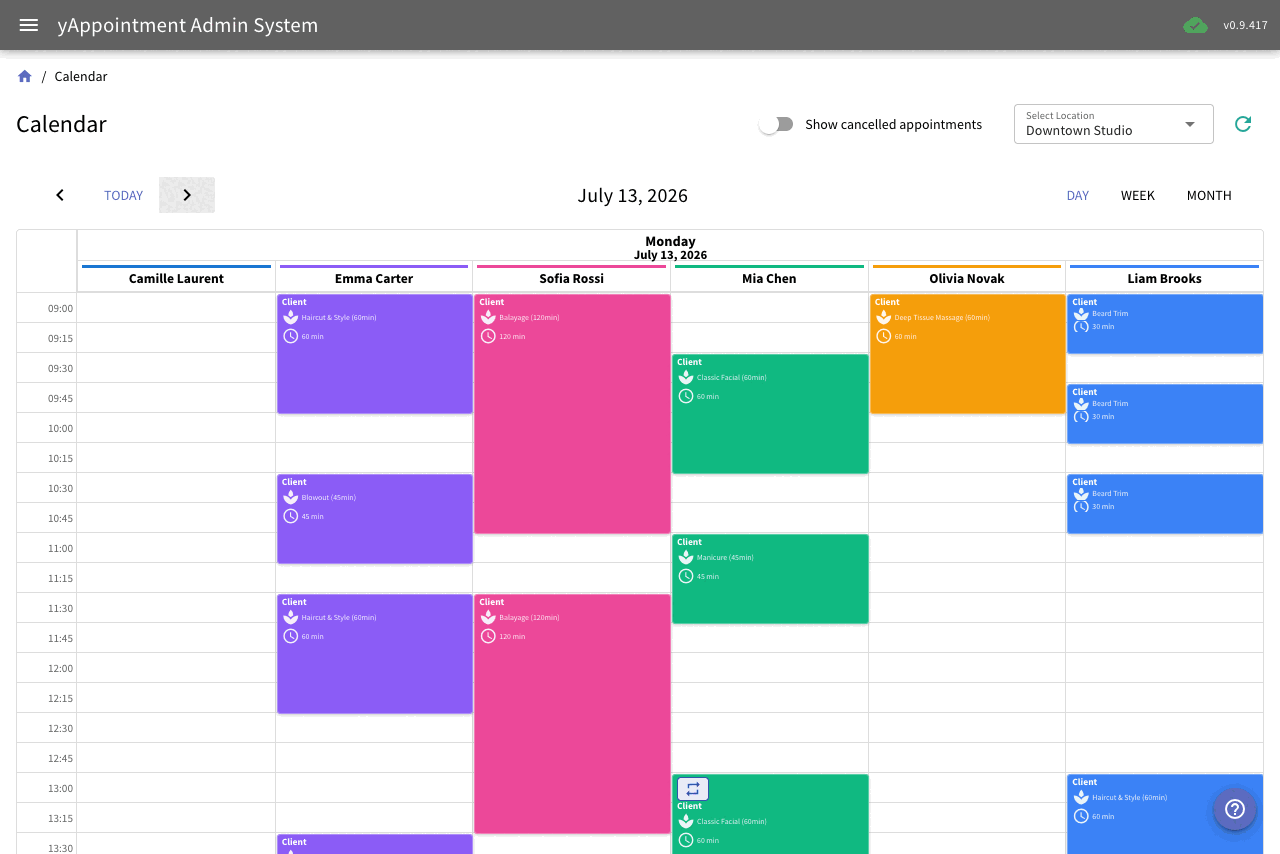Image resolution: width=1280 pixels, height=854 pixels.
Task: Open Emma Carter's 11:30 Haircut & Style appointment
Action: pos(375,654)
